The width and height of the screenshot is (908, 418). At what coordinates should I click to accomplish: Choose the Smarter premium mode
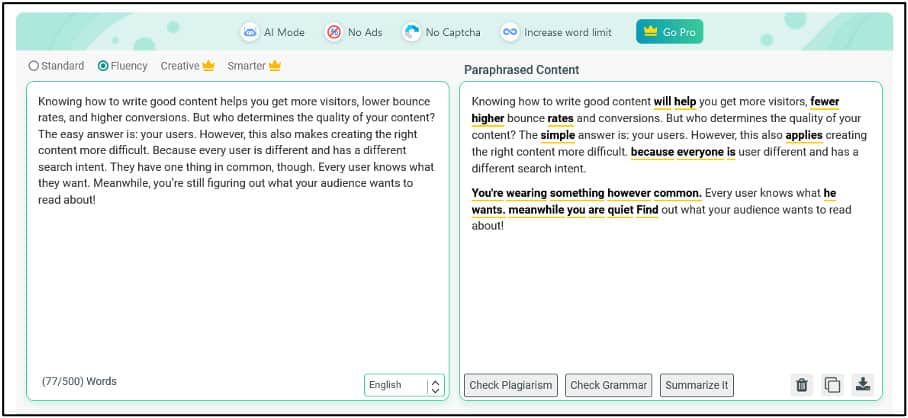click(x=254, y=66)
